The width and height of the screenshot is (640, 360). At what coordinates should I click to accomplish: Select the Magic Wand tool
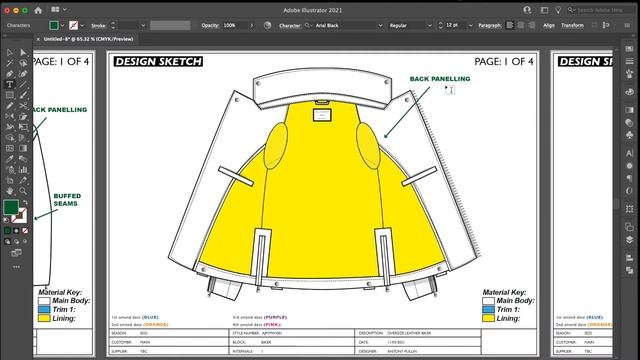pyautogui.click(x=10, y=63)
